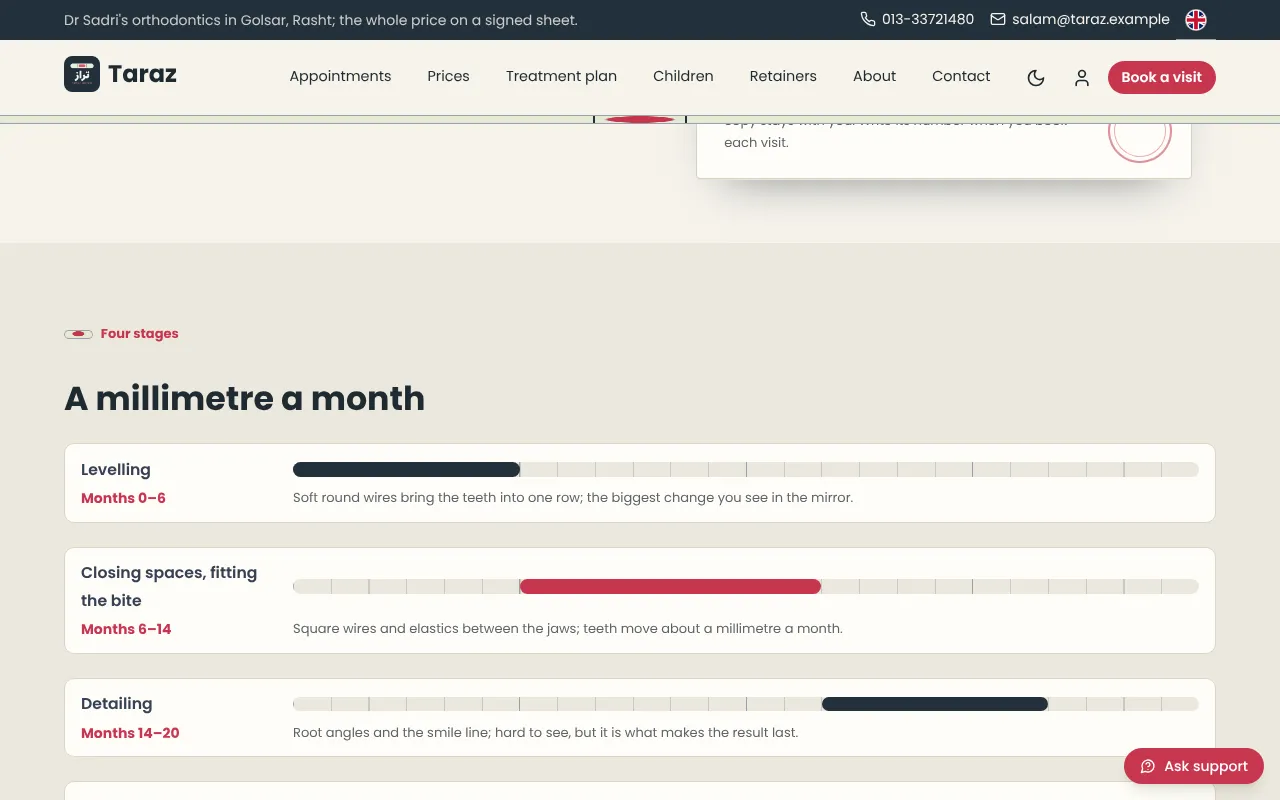Viewport: 1280px width, 800px height.
Task: Click the text about soft round wires
Action: [x=573, y=498]
